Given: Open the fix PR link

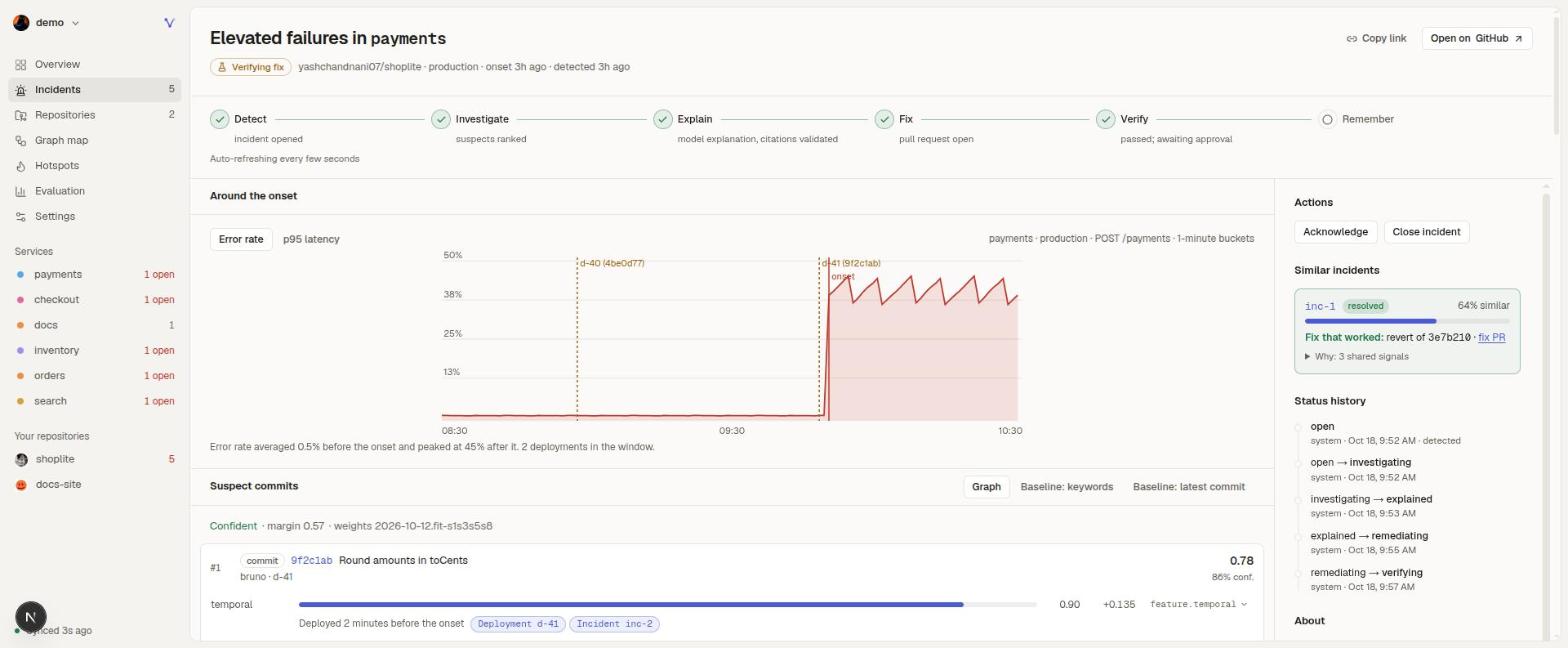Looking at the screenshot, I should tap(1491, 338).
